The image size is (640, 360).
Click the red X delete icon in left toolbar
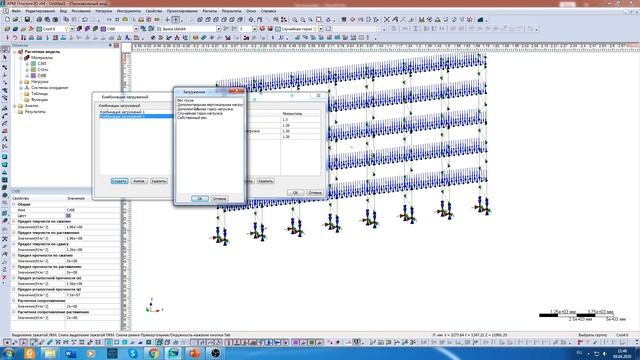pyautogui.click(x=5, y=278)
